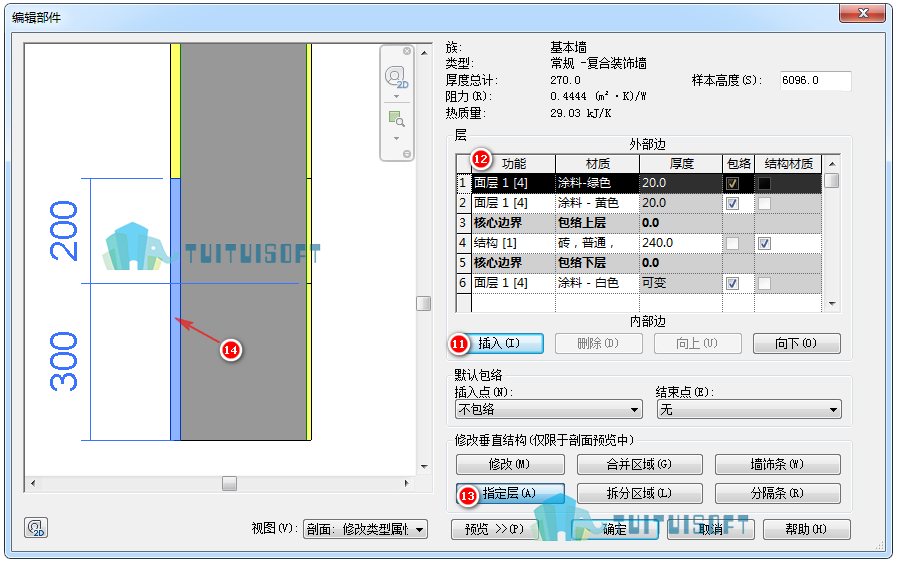Click the 2D steering wheel navigation icon
This screenshot has width=898, height=563.
[x=396, y=77]
